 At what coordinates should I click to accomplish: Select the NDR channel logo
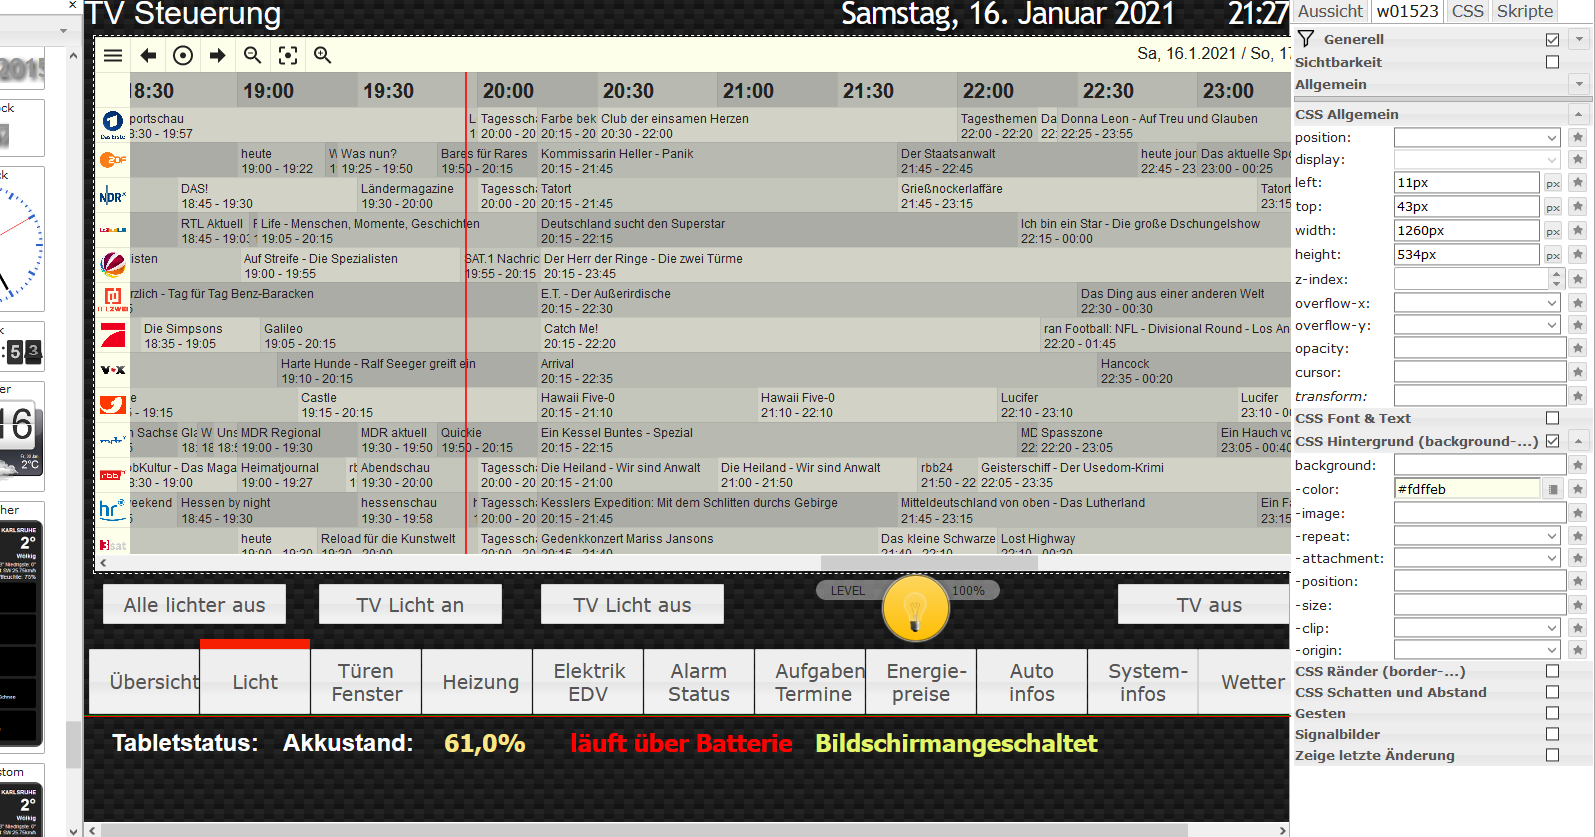113,196
